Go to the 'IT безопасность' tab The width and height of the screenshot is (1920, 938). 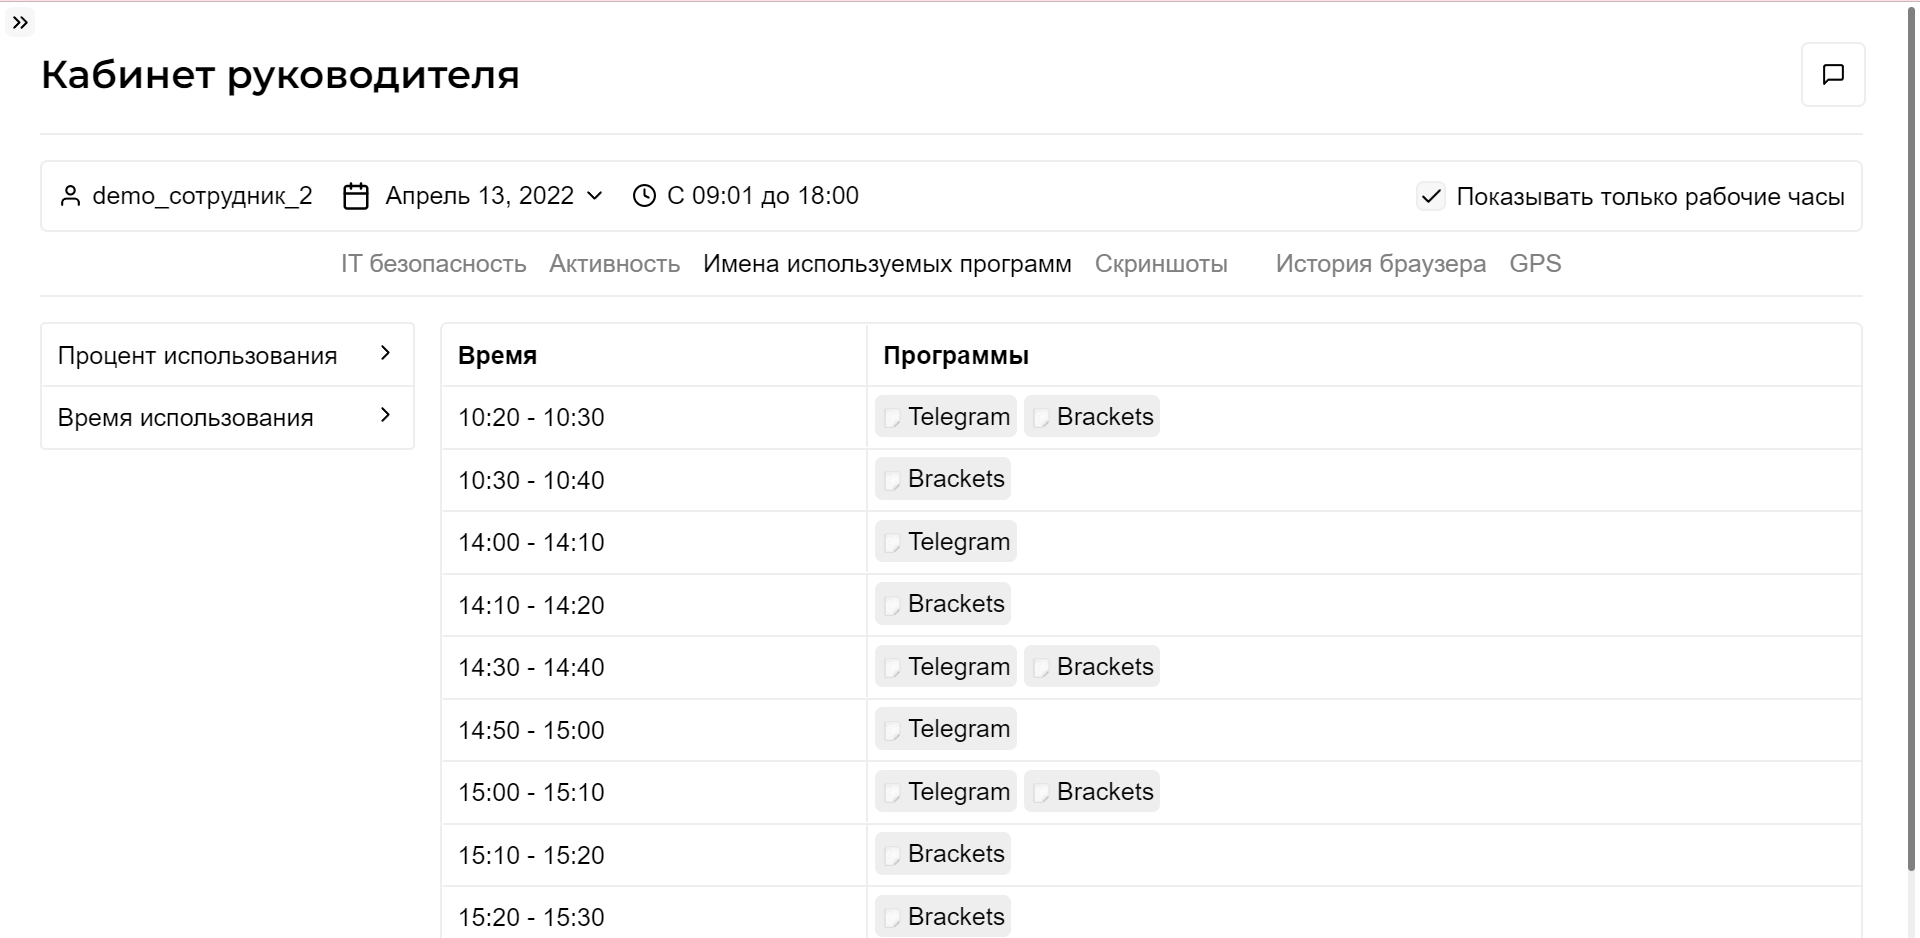tap(433, 264)
